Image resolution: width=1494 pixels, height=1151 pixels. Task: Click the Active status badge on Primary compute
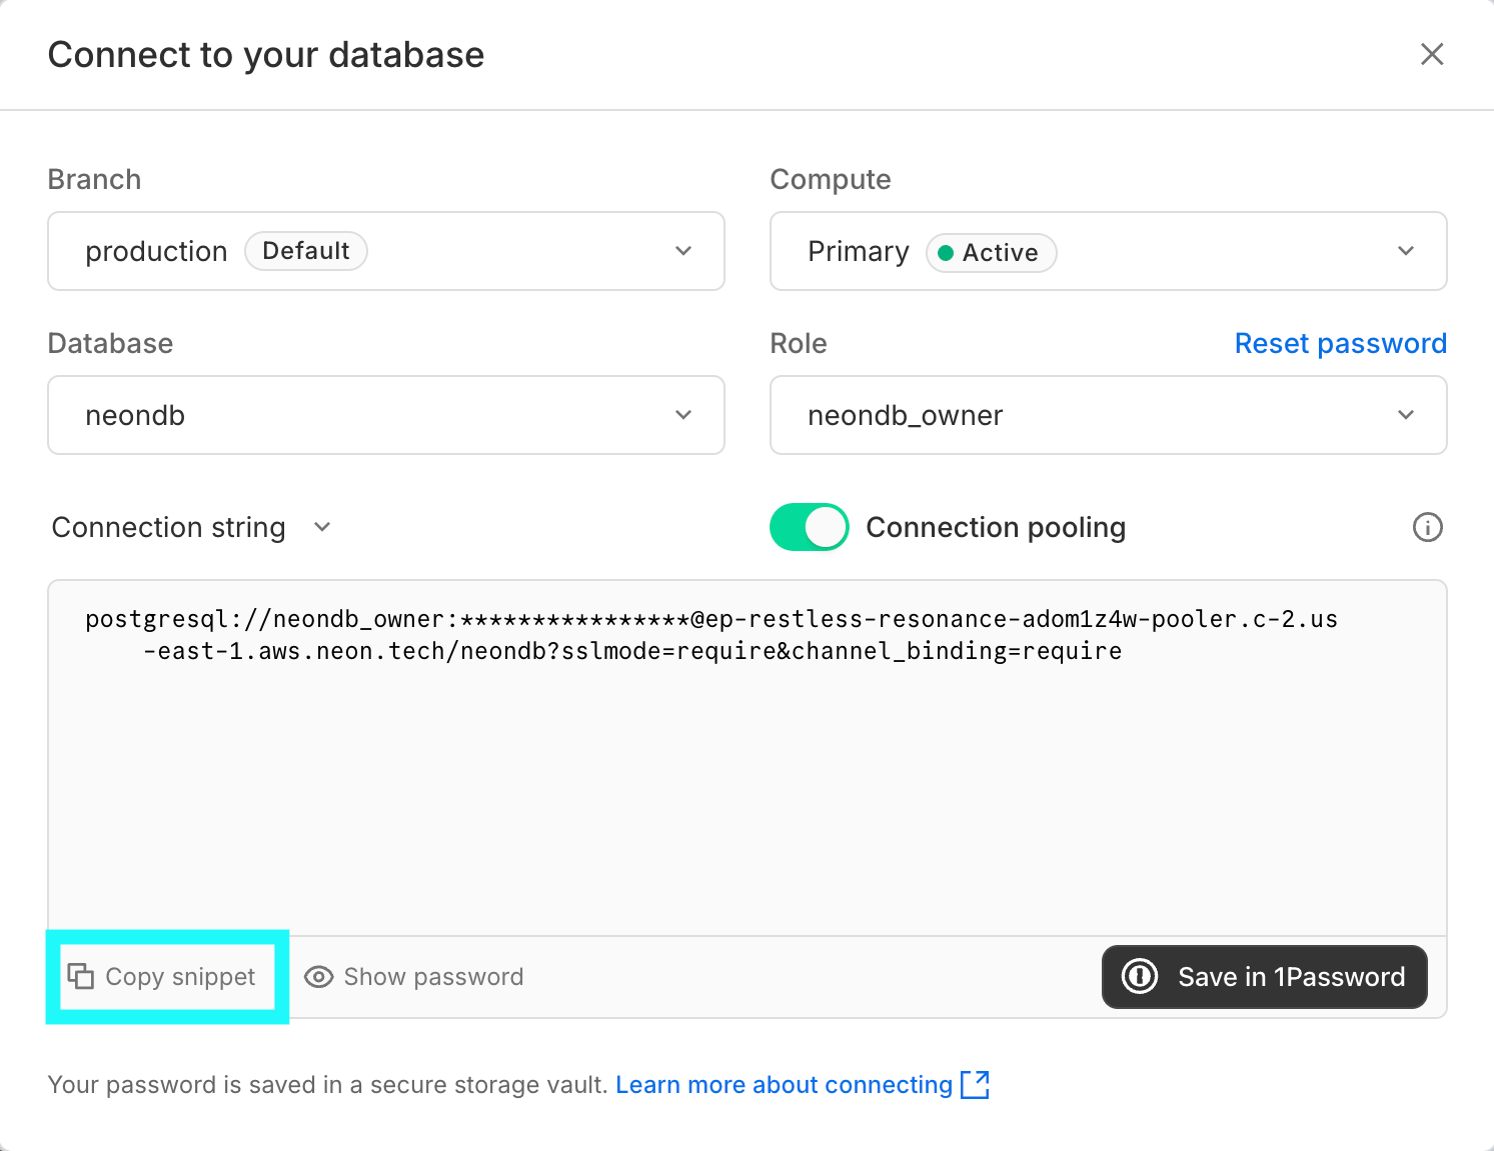tap(991, 253)
